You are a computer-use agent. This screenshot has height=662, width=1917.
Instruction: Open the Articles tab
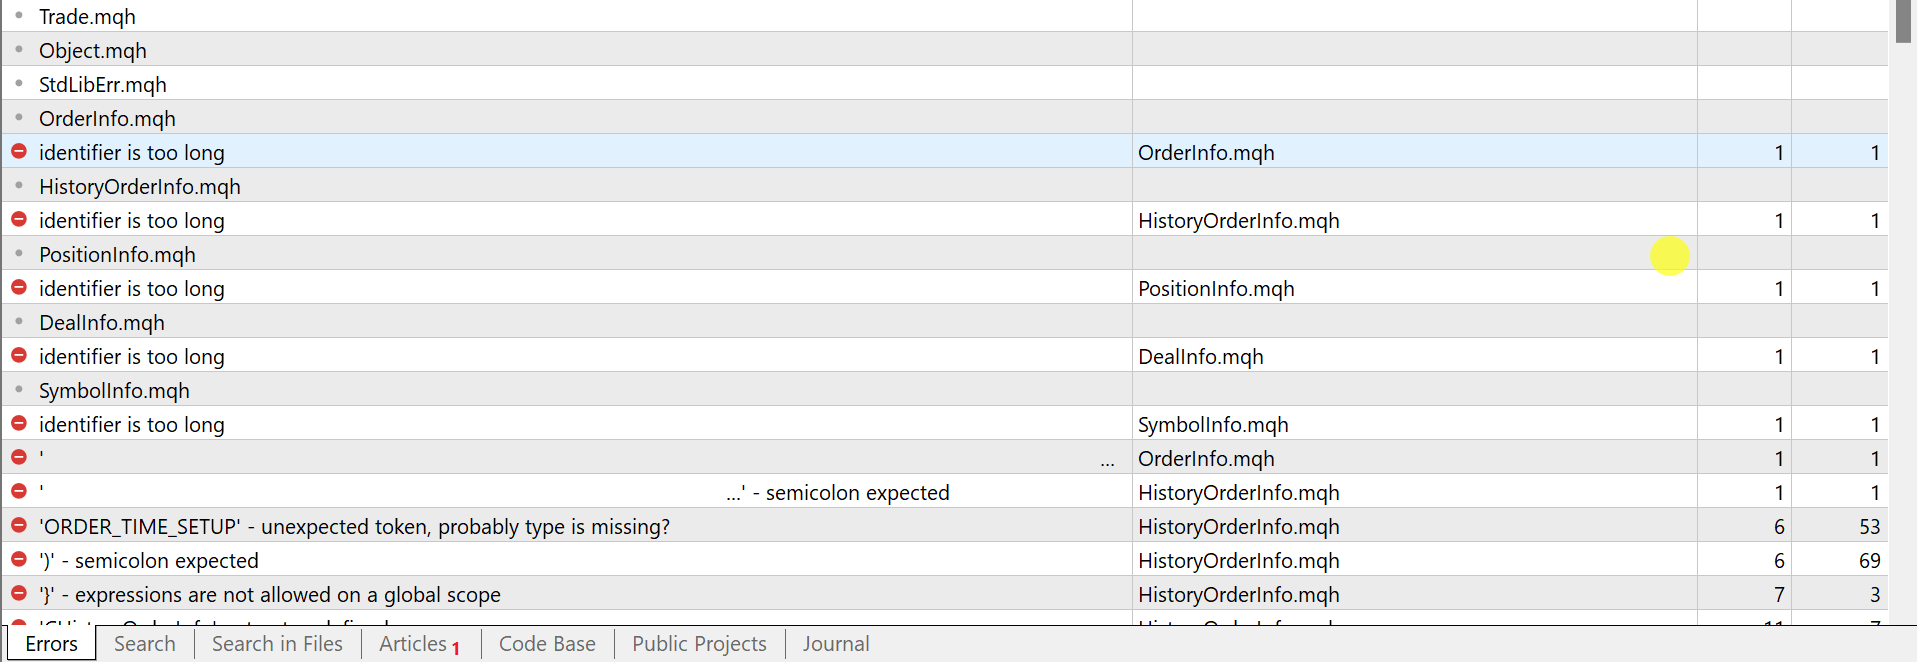tap(413, 644)
